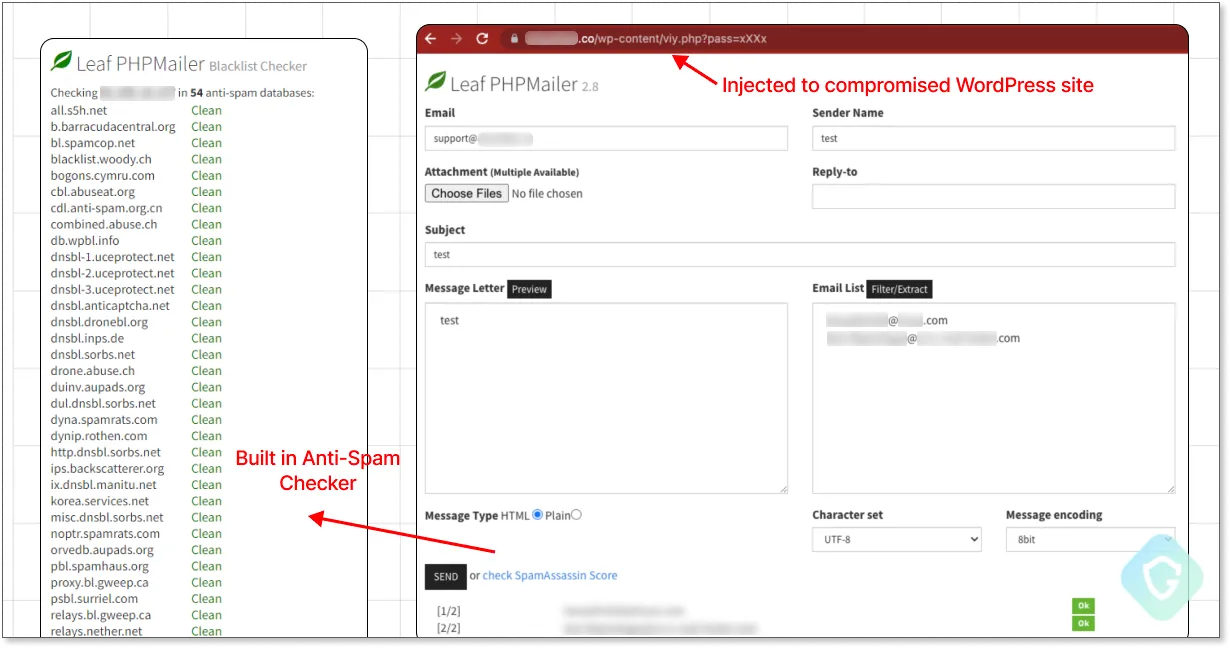This screenshot has height=648, width=1230.
Task: Click the b.barracudacentral.org entry
Action: tap(113, 127)
